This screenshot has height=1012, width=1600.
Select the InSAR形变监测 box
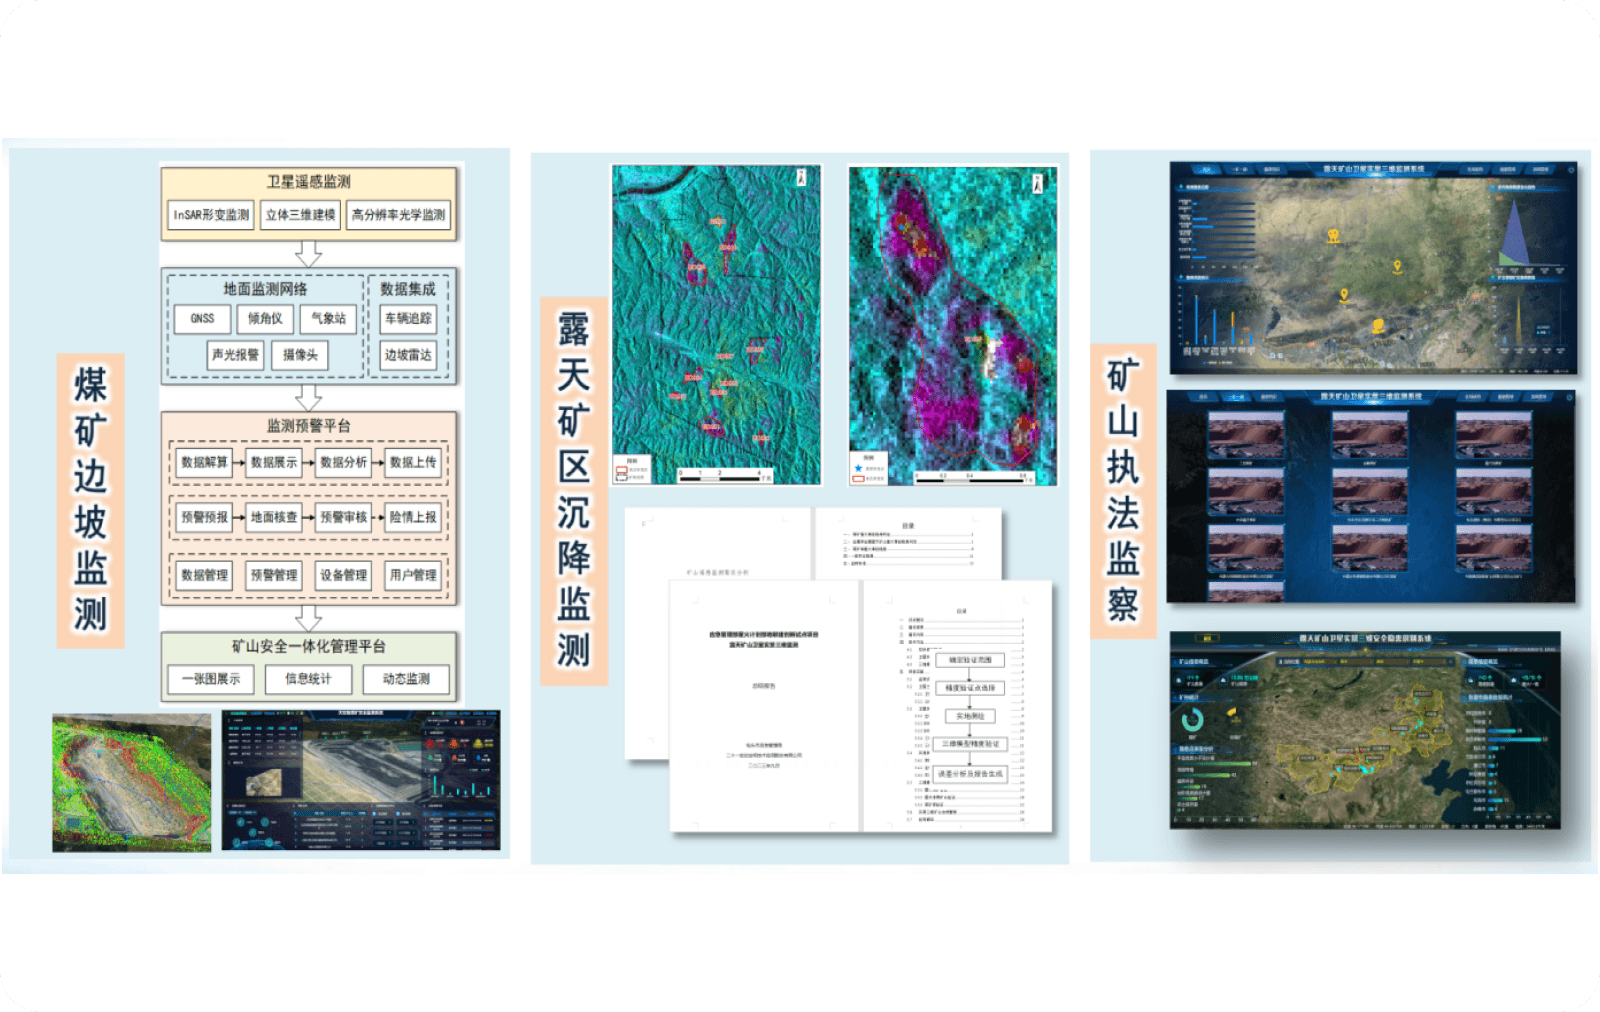coord(211,215)
